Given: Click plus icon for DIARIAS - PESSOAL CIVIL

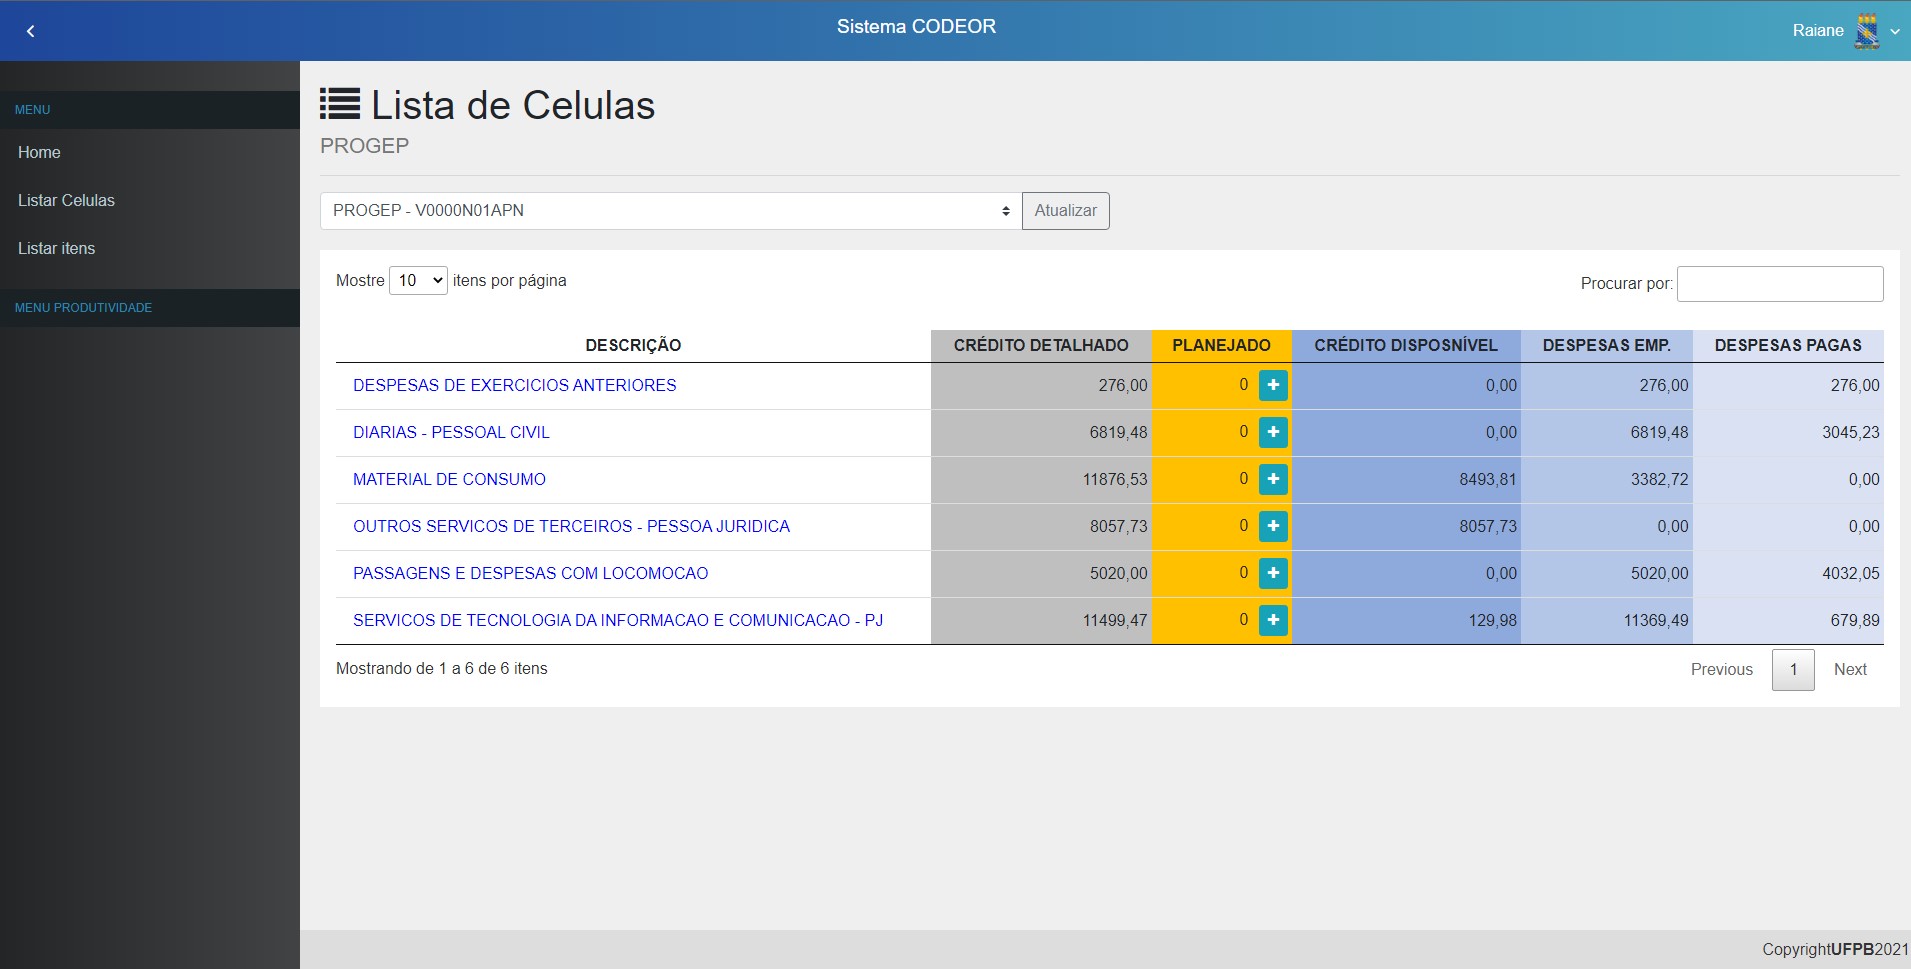Looking at the screenshot, I should (x=1272, y=432).
